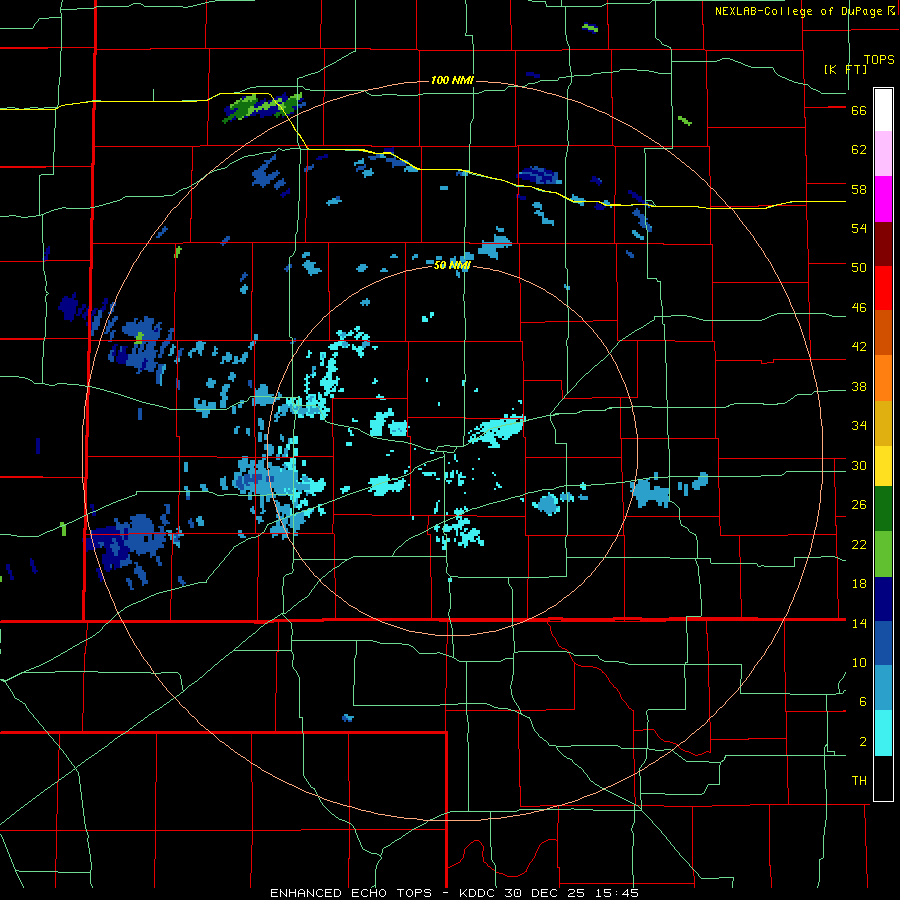Screen dimensions: 900x900
Task: Click the 50 legend value
Action: (859, 268)
